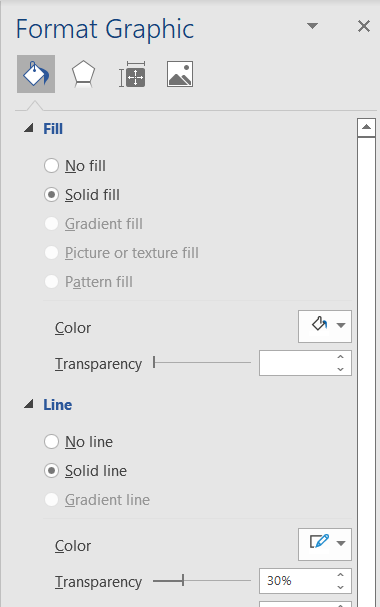Click the scrollbar up arrow
The image size is (380, 607).
click(x=366, y=127)
